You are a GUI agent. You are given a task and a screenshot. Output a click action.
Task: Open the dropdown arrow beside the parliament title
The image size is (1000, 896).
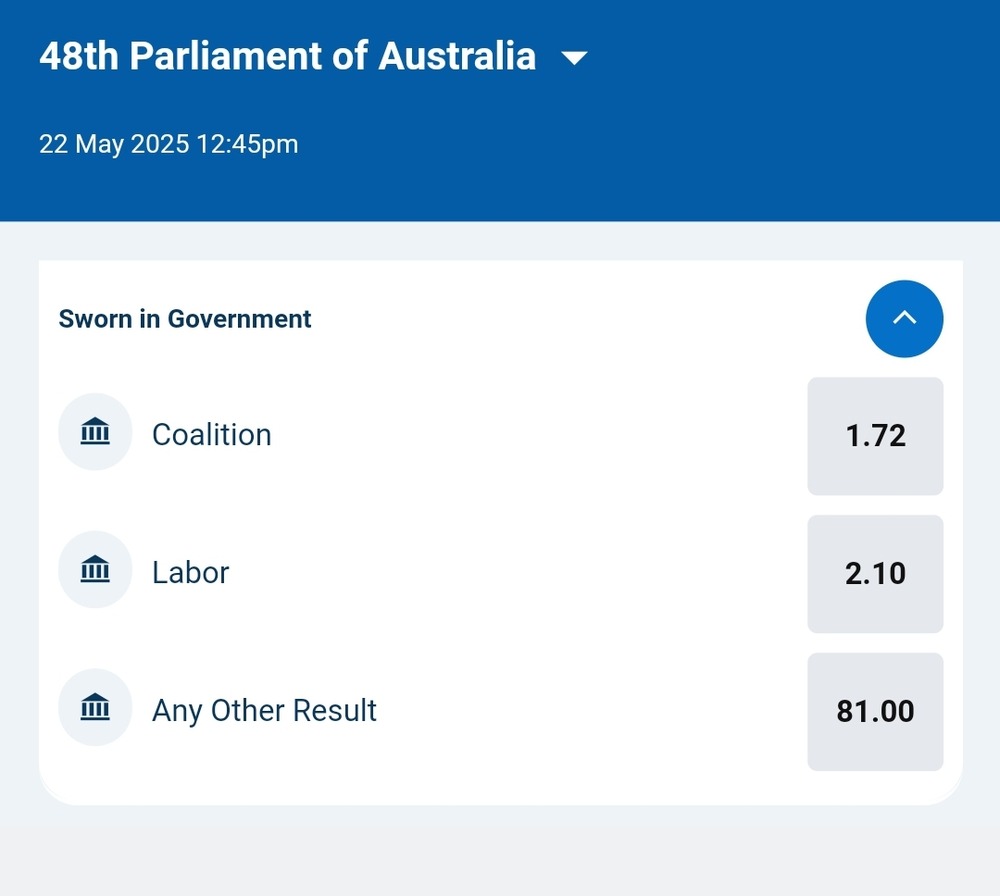(x=574, y=58)
